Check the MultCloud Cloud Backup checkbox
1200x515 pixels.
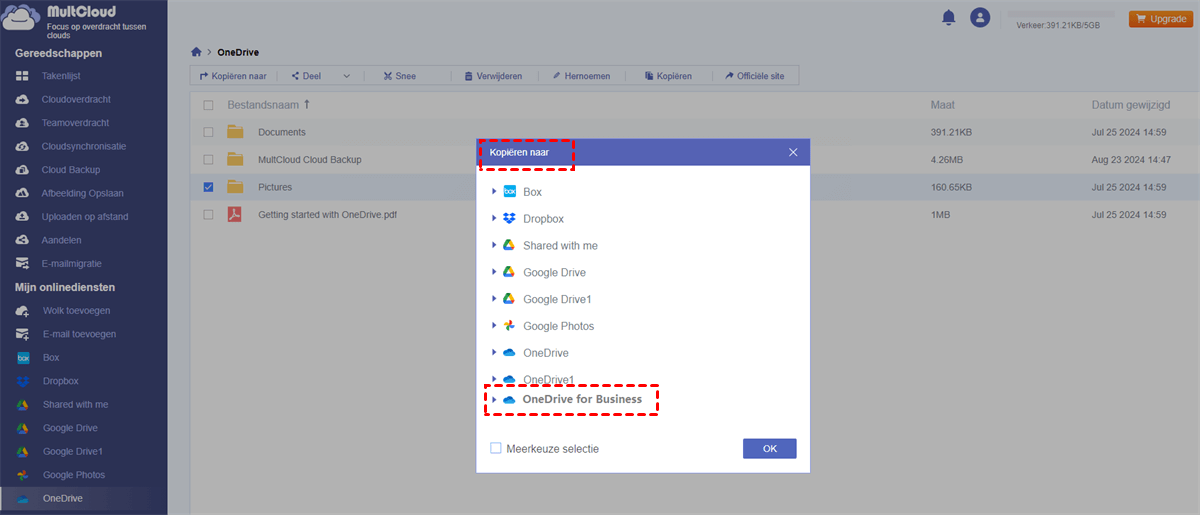[x=208, y=159]
